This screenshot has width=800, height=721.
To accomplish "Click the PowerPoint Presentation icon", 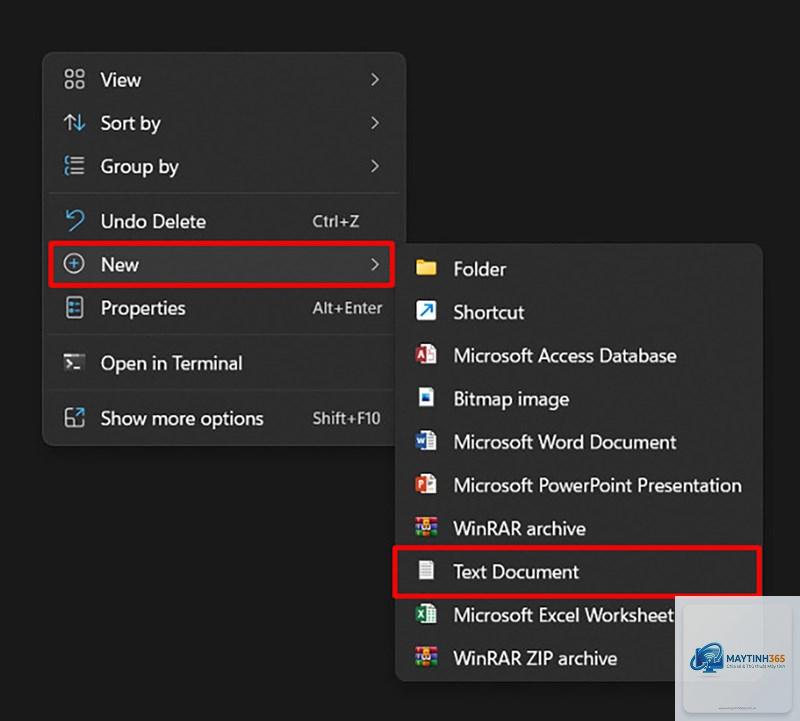I will click(x=426, y=484).
